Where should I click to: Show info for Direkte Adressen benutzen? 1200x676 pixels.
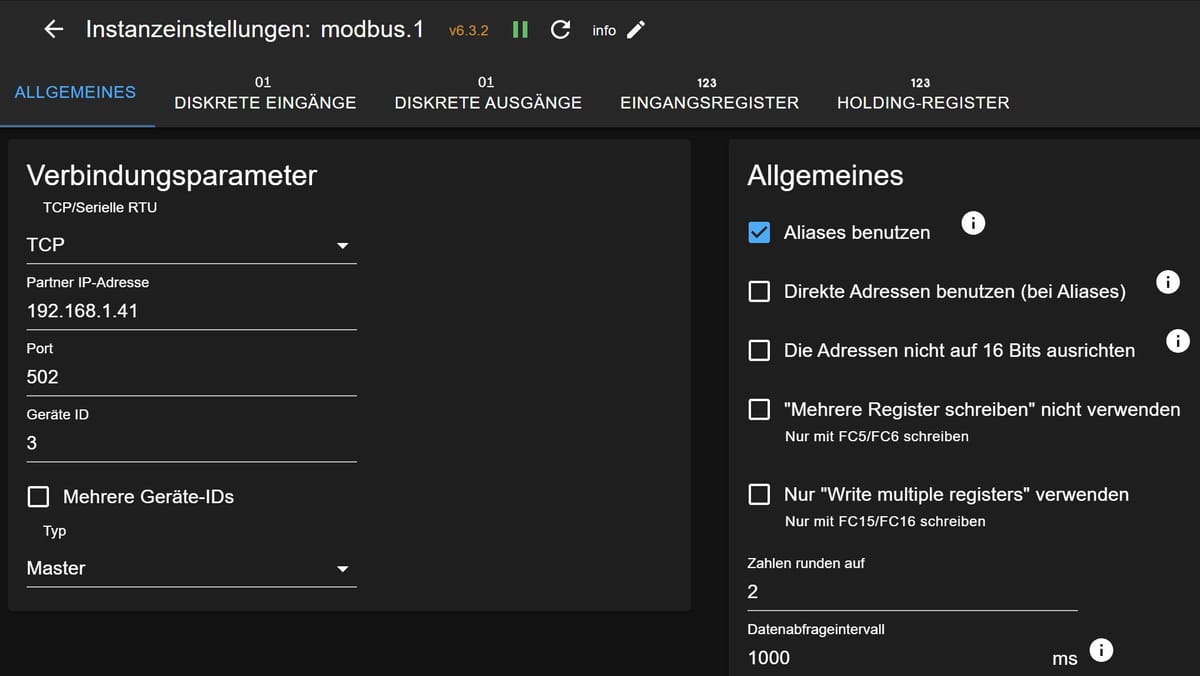[1167, 282]
